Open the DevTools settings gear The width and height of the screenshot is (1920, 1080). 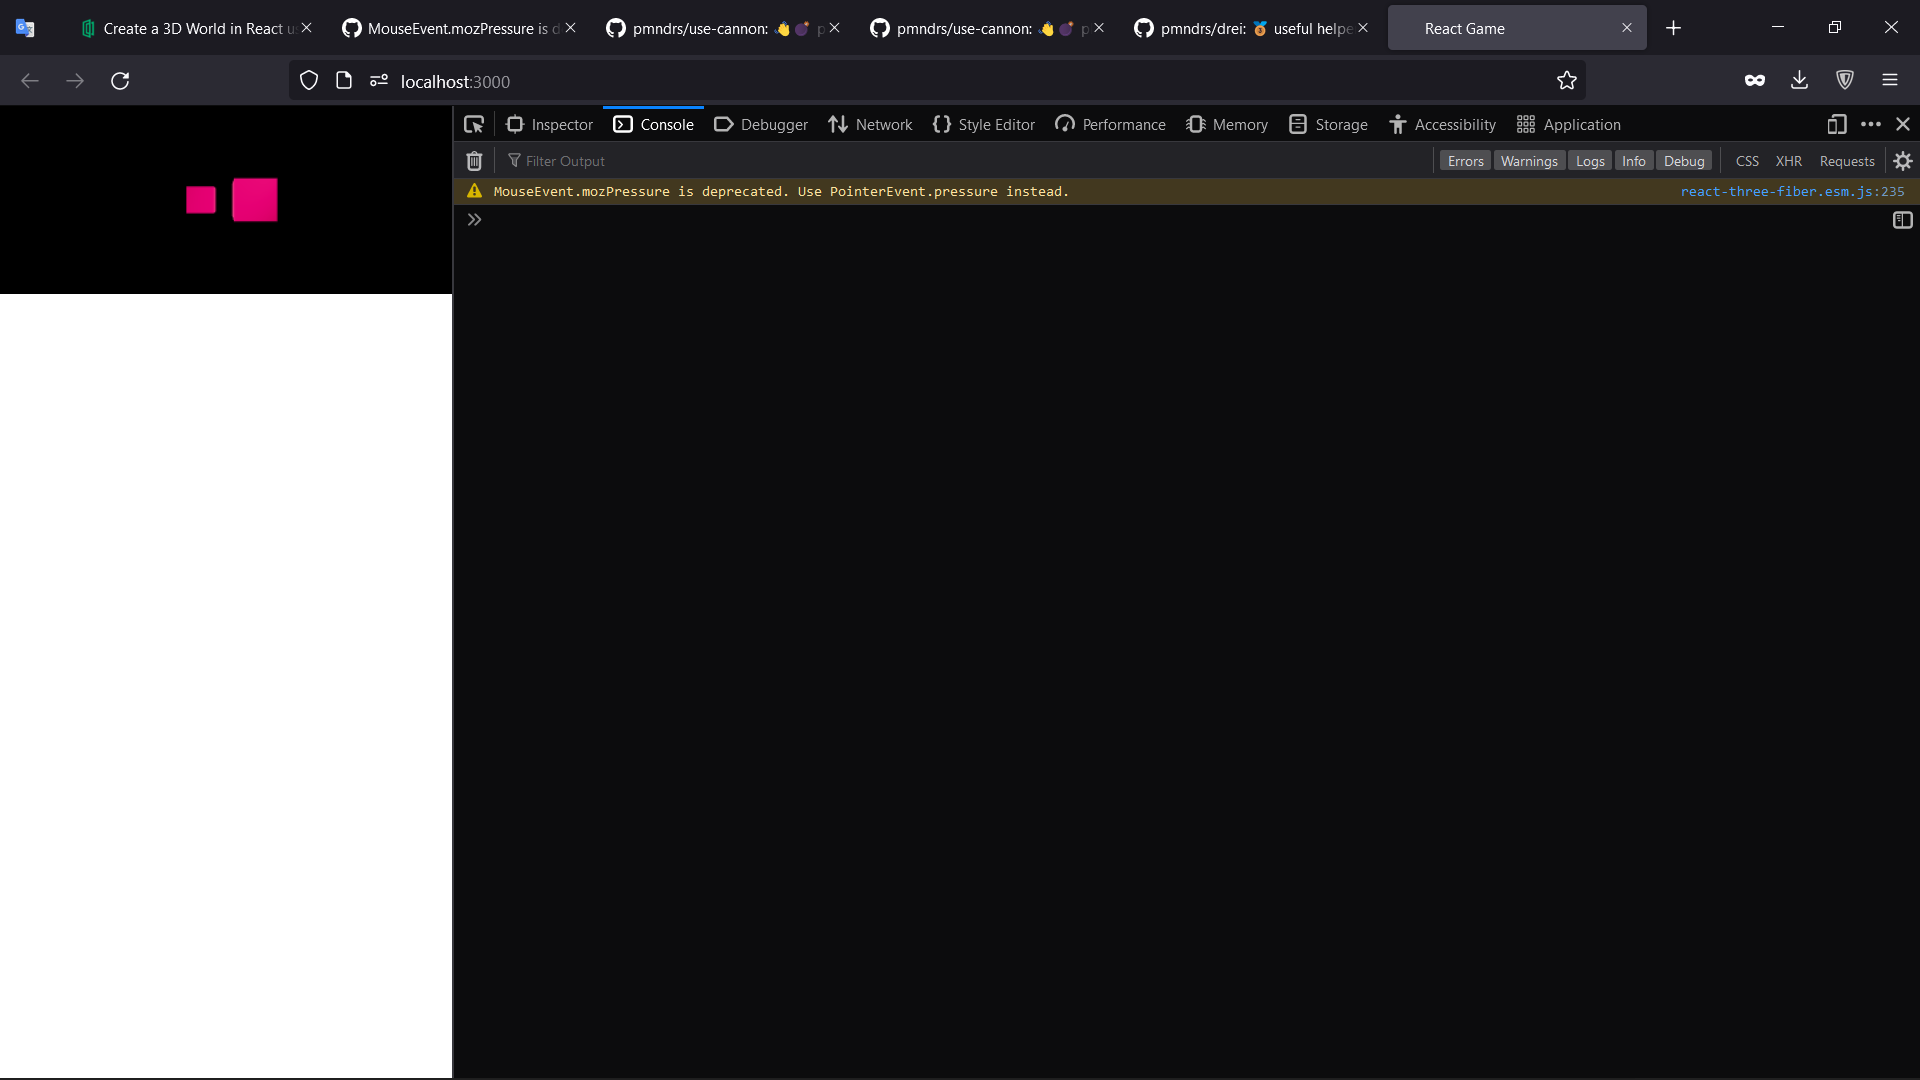tap(1903, 160)
